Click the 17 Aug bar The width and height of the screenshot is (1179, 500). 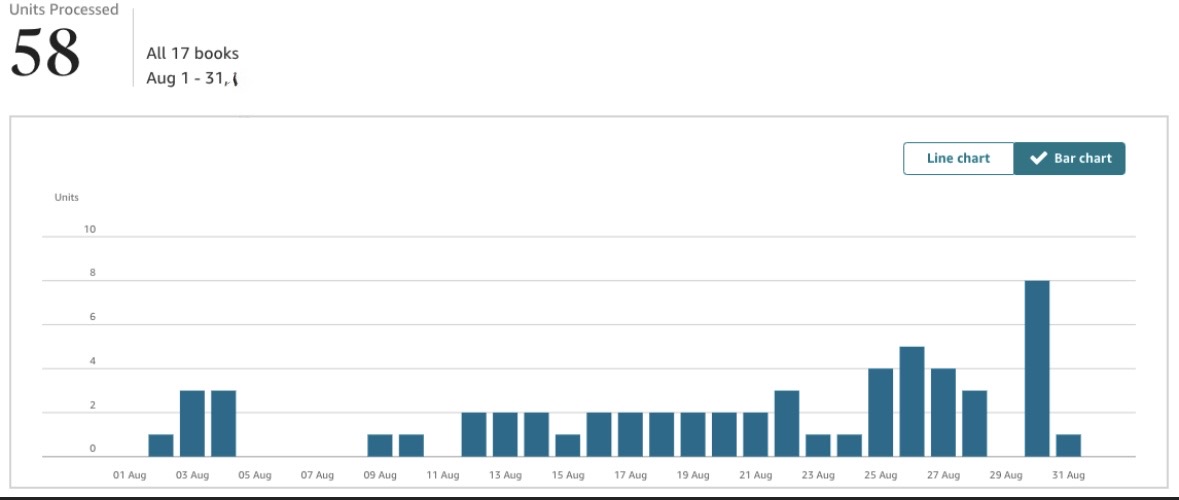630,435
